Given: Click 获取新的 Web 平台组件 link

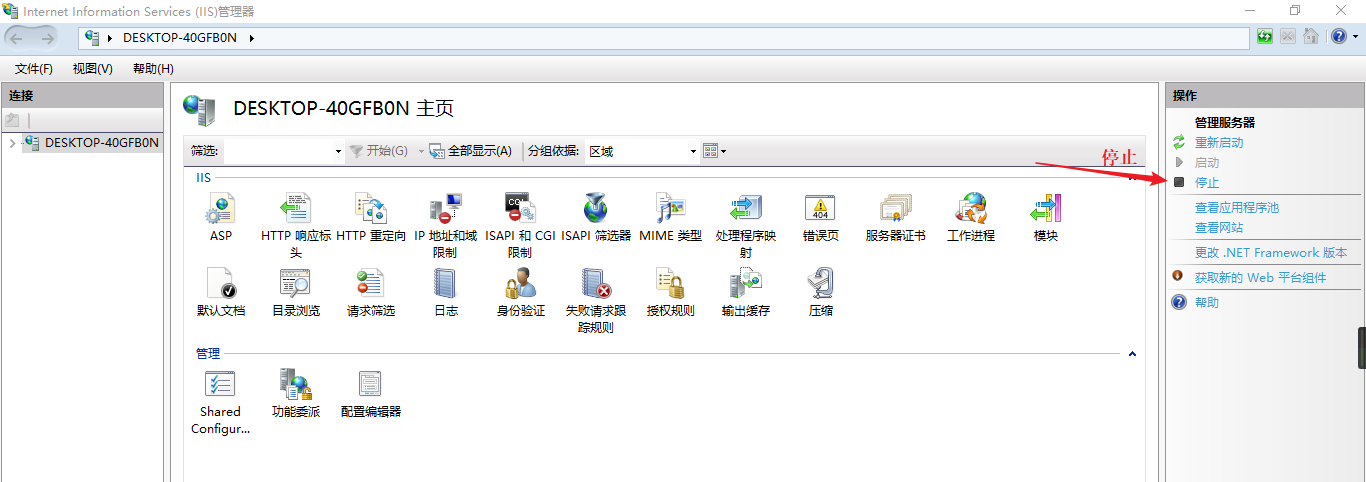Looking at the screenshot, I should [1260, 278].
